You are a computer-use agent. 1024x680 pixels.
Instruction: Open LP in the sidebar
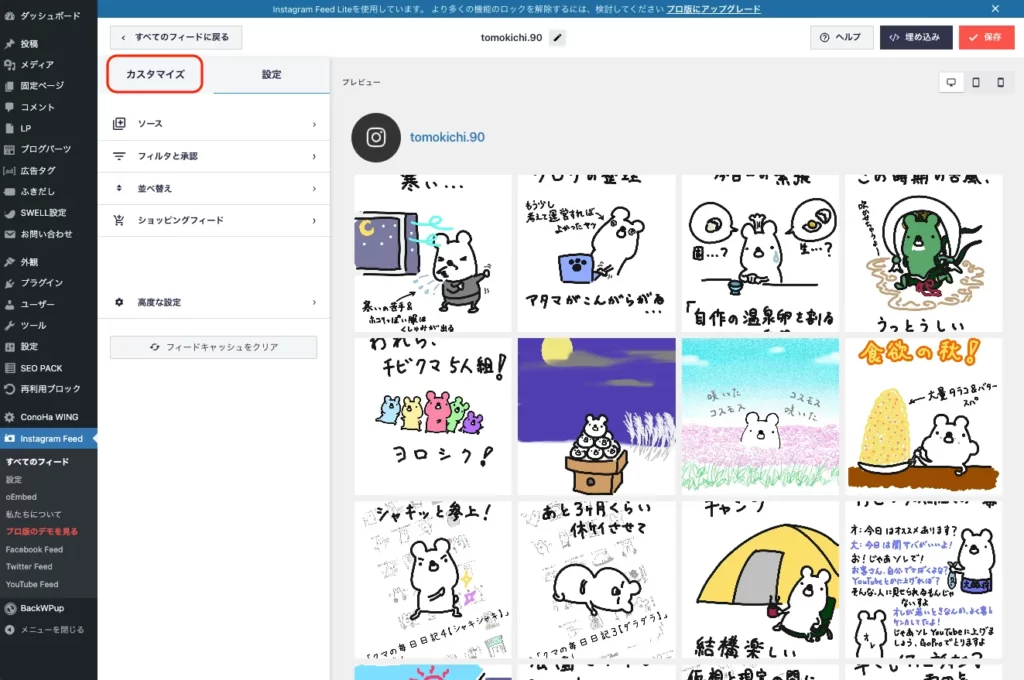[49, 128]
